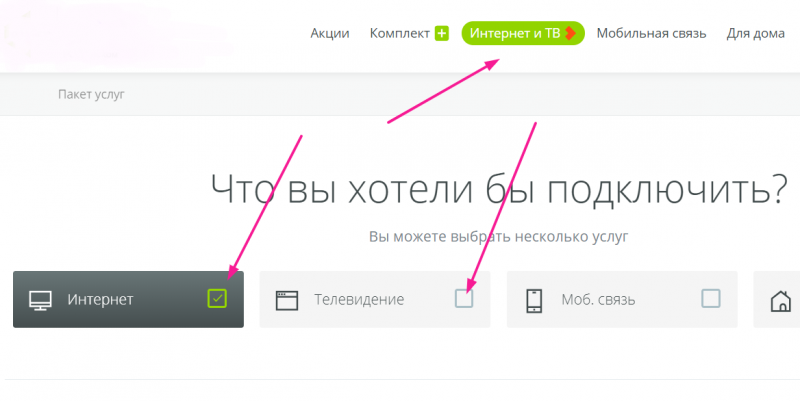This screenshot has width=800, height=401.
Task: Tick the Моб. связь checkbox
Action: point(711,298)
